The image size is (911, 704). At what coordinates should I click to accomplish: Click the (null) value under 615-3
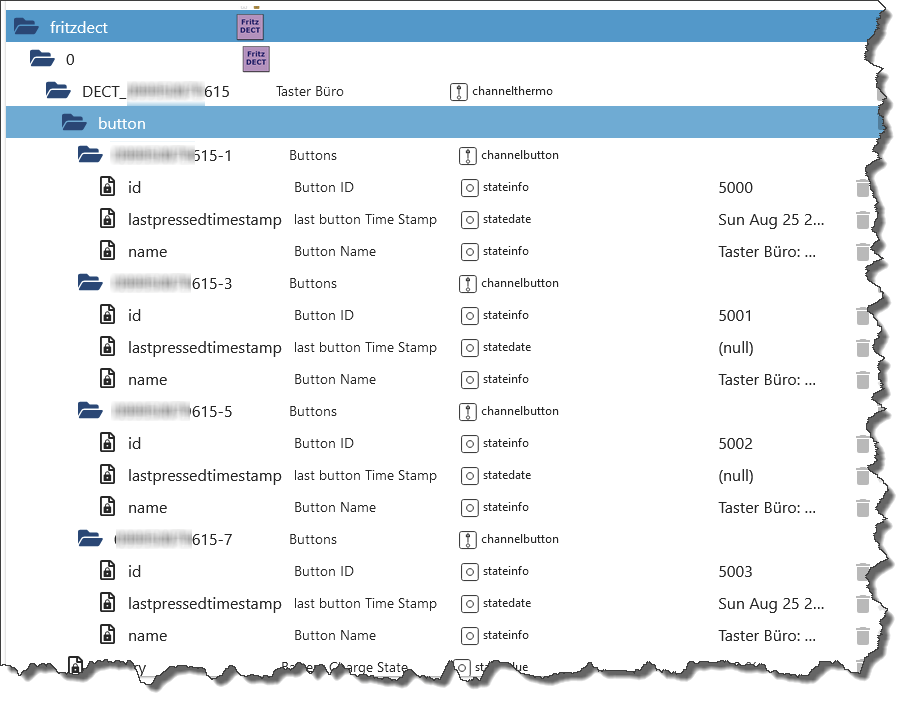736,348
